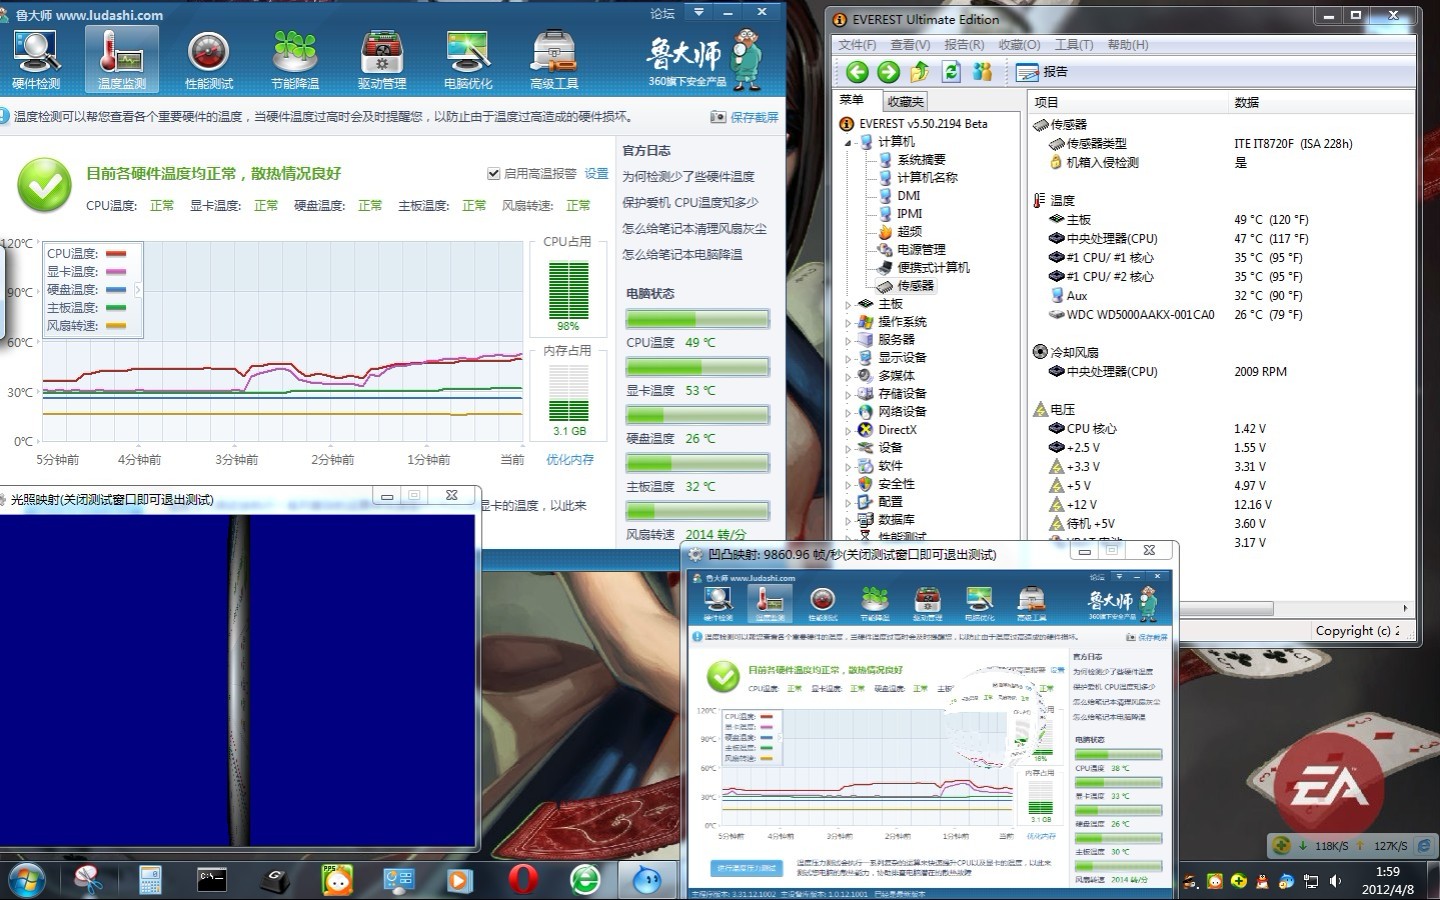The image size is (1440, 900).
Task: Open the media player taskbar icon
Action: point(460,880)
